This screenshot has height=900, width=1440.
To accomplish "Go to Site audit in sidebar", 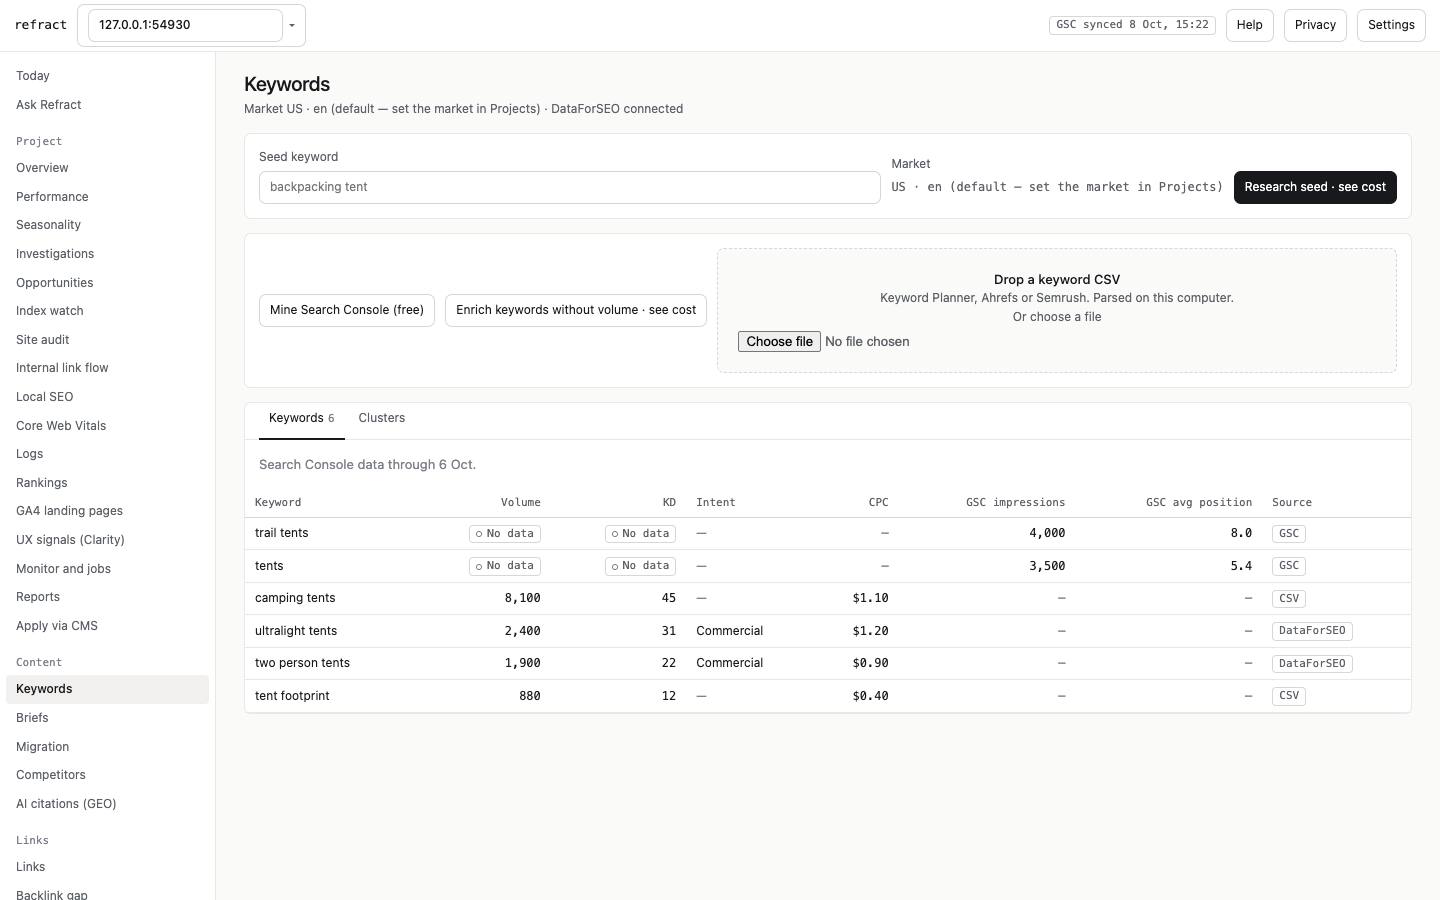I will click(x=43, y=340).
